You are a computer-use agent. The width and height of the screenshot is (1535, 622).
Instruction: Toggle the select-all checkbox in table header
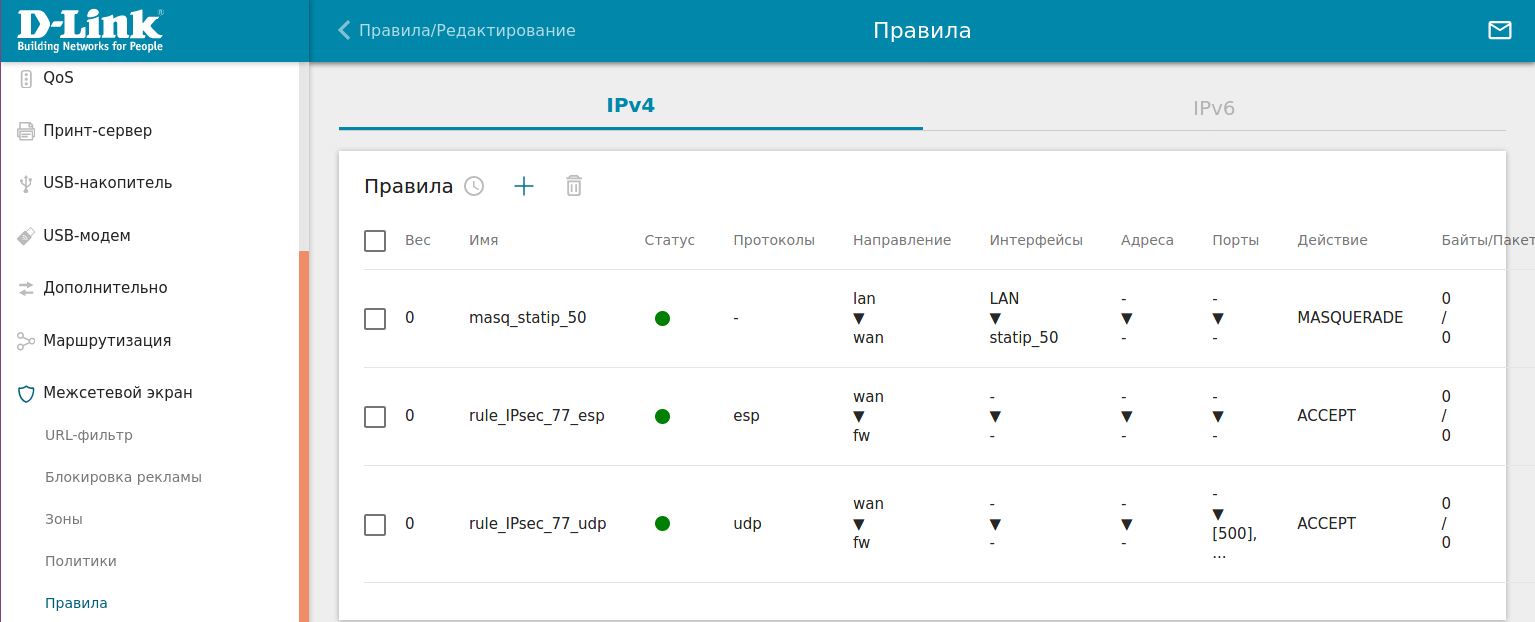point(375,241)
